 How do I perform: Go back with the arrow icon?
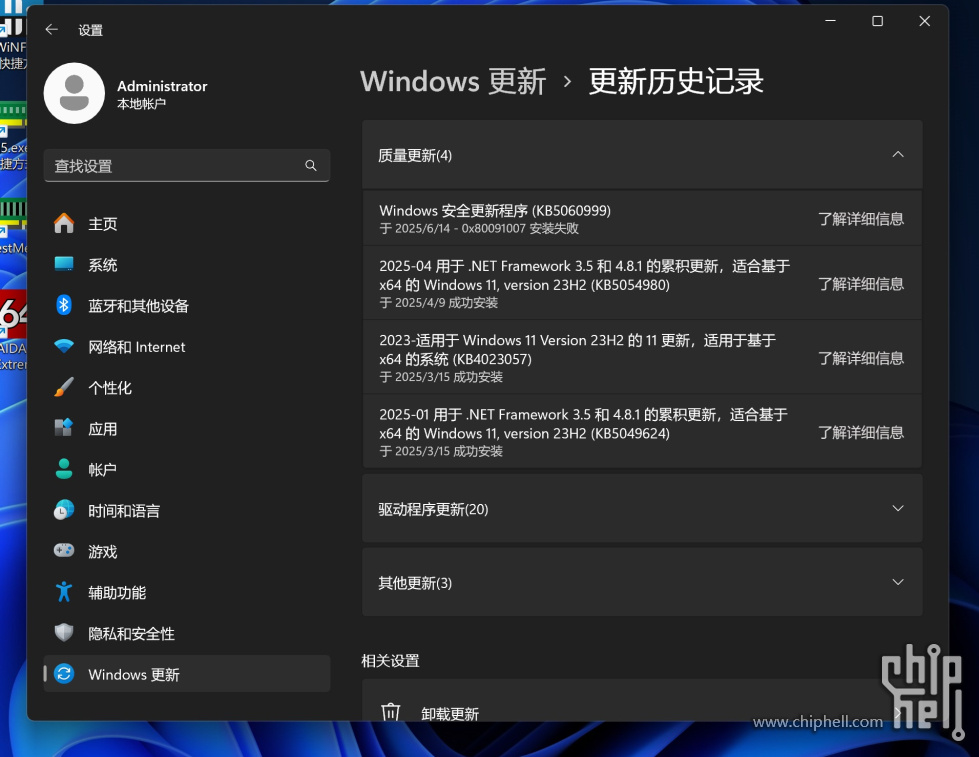[52, 29]
